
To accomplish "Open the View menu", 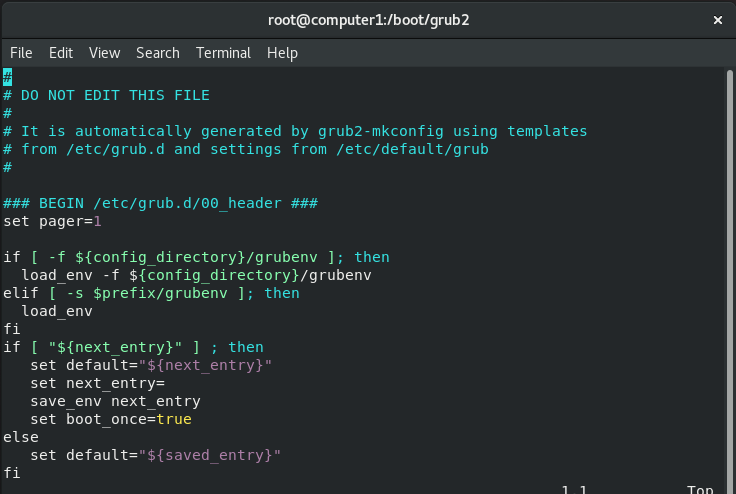I will pos(105,53).
